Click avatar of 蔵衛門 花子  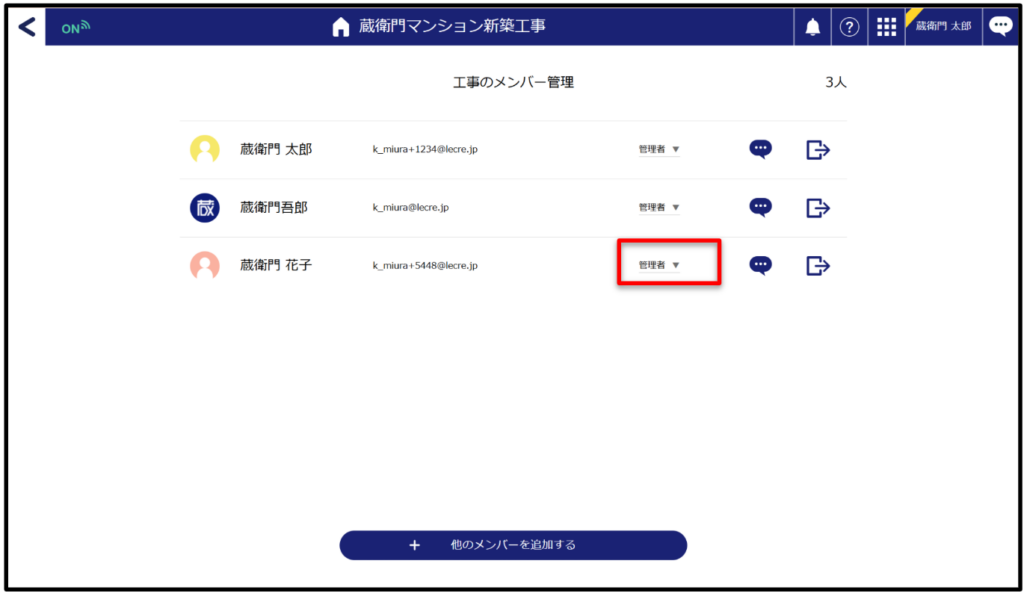point(204,266)
